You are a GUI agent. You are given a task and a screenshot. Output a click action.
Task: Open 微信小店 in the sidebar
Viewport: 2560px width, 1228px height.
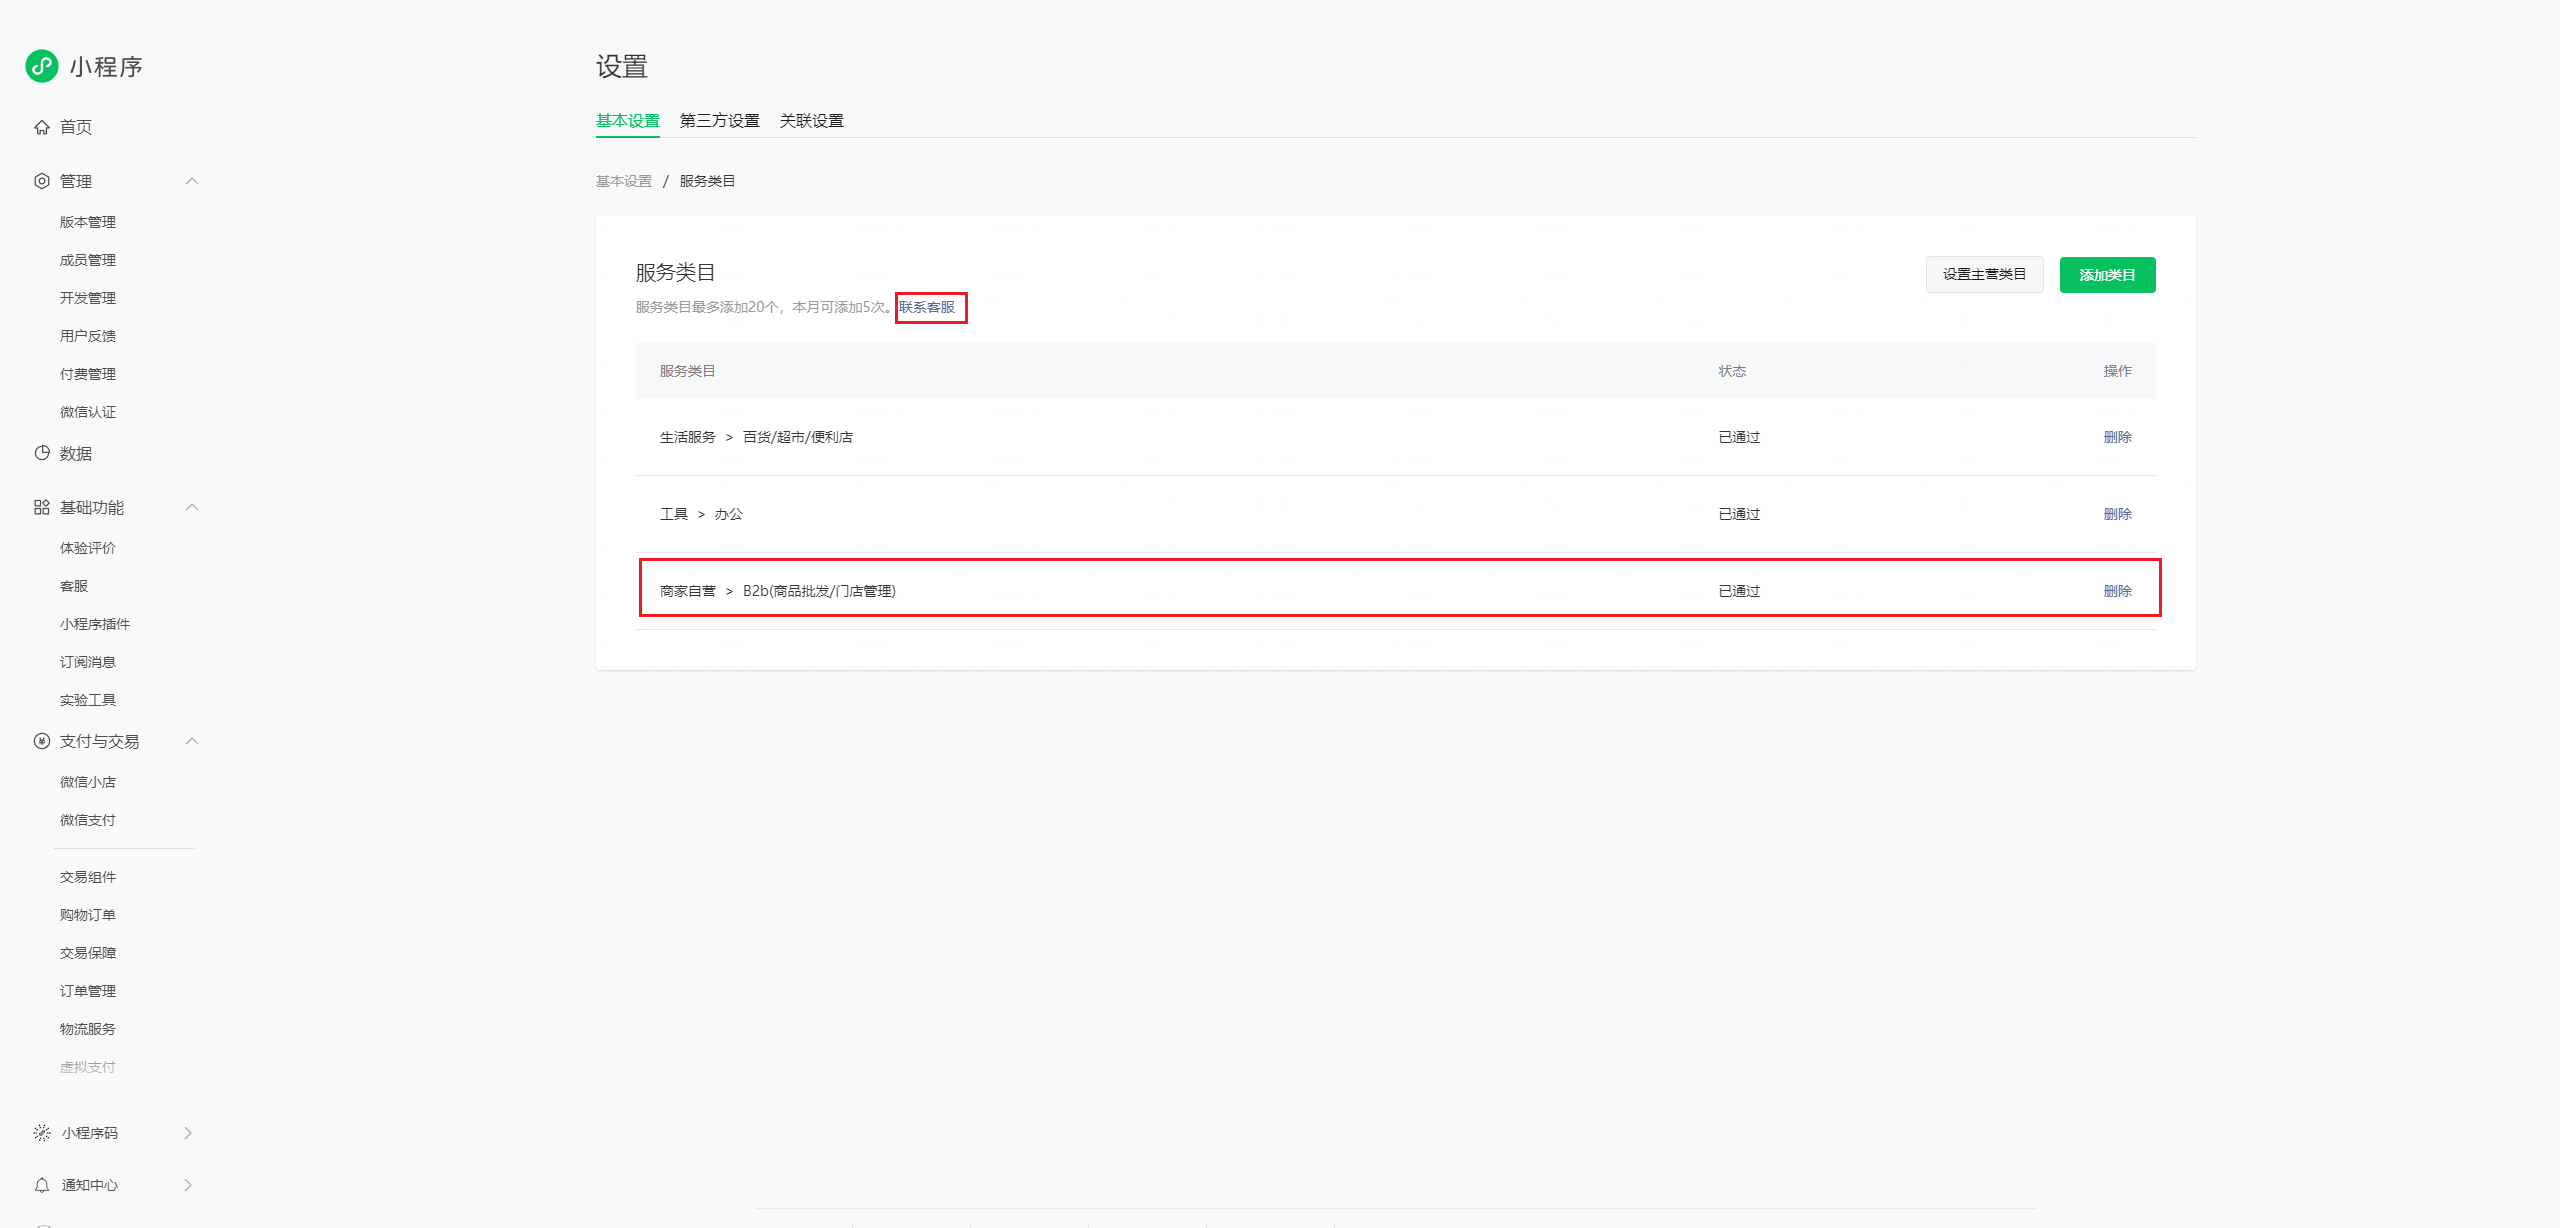[88, 782]
